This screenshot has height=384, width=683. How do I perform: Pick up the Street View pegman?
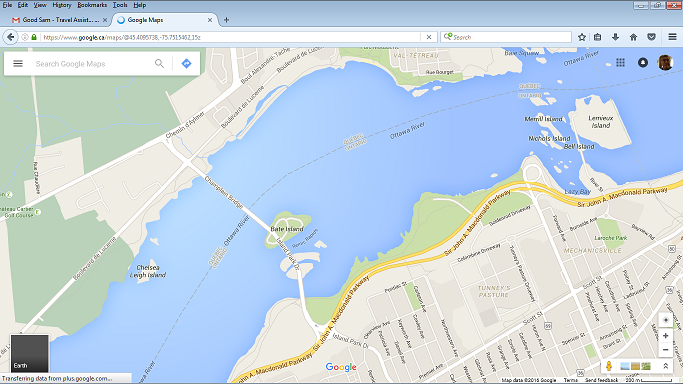click(x=609, y=366)
